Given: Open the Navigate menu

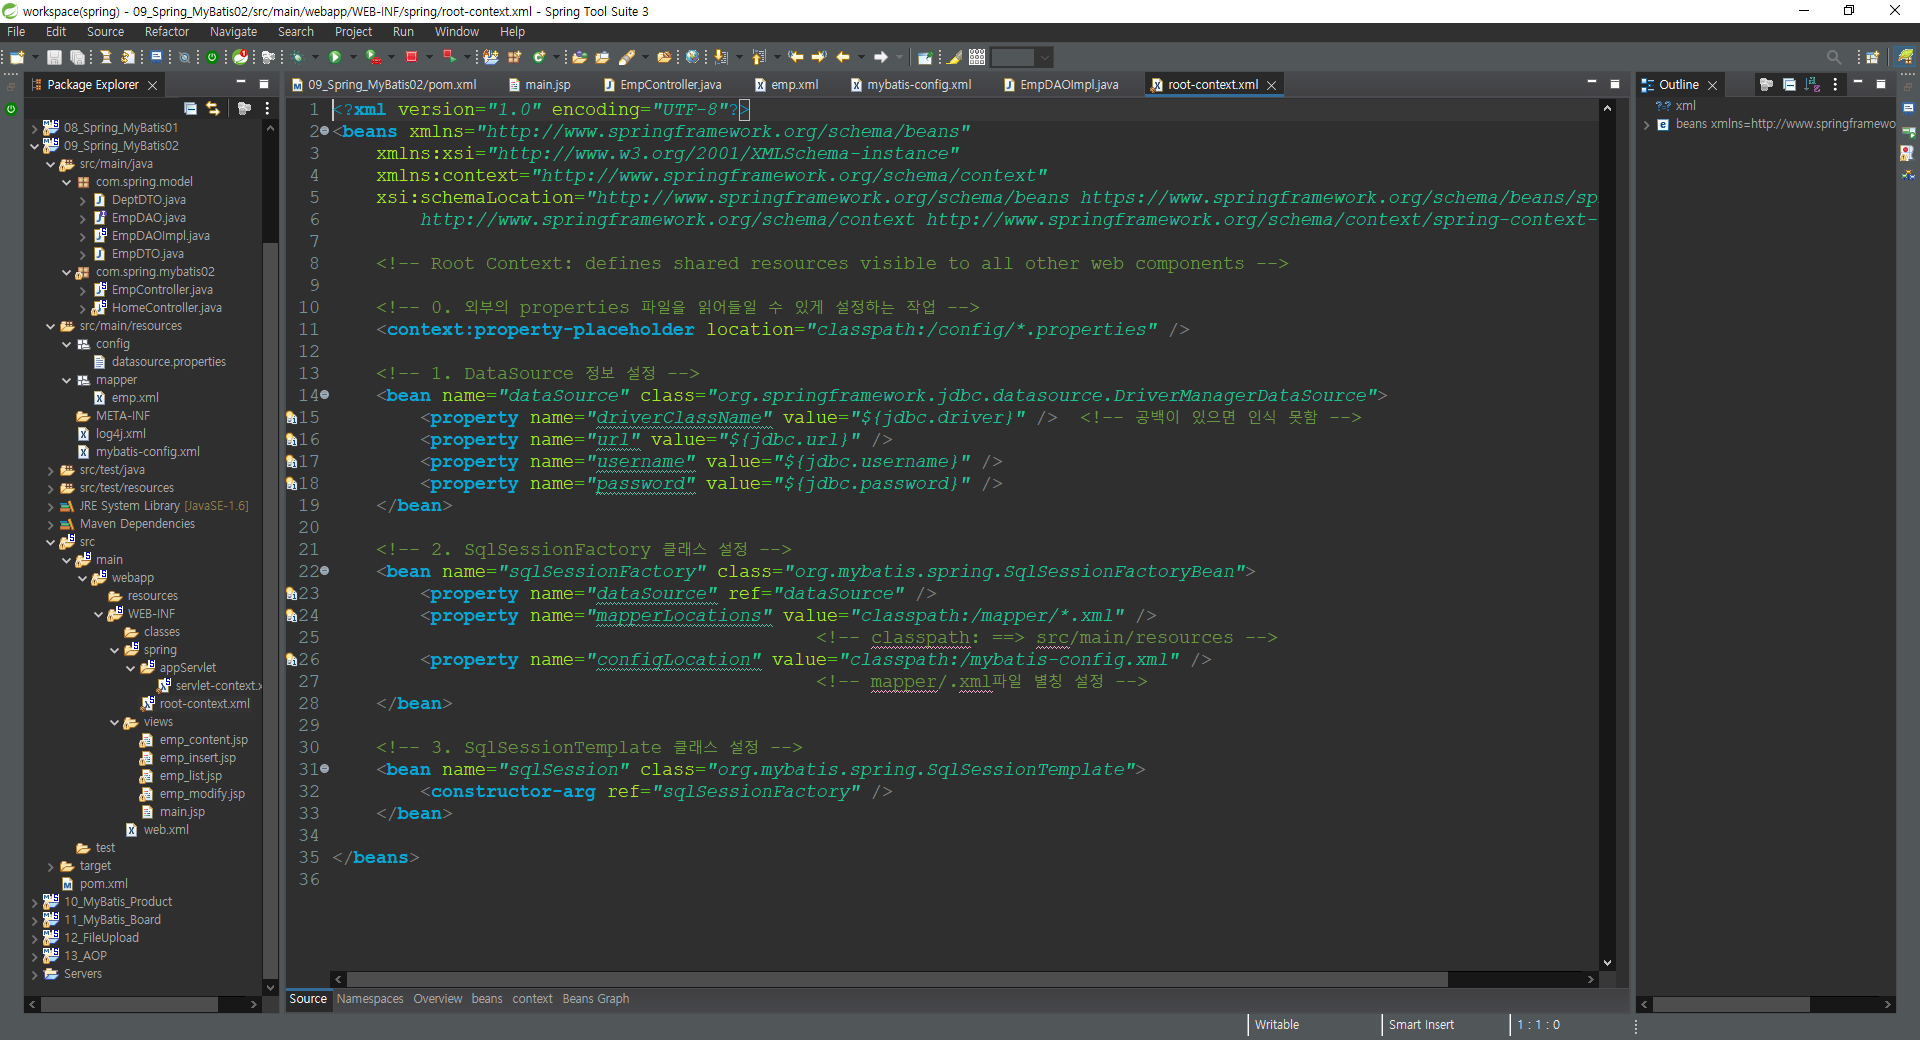Looking at the screenshot, I should (233, 32).
